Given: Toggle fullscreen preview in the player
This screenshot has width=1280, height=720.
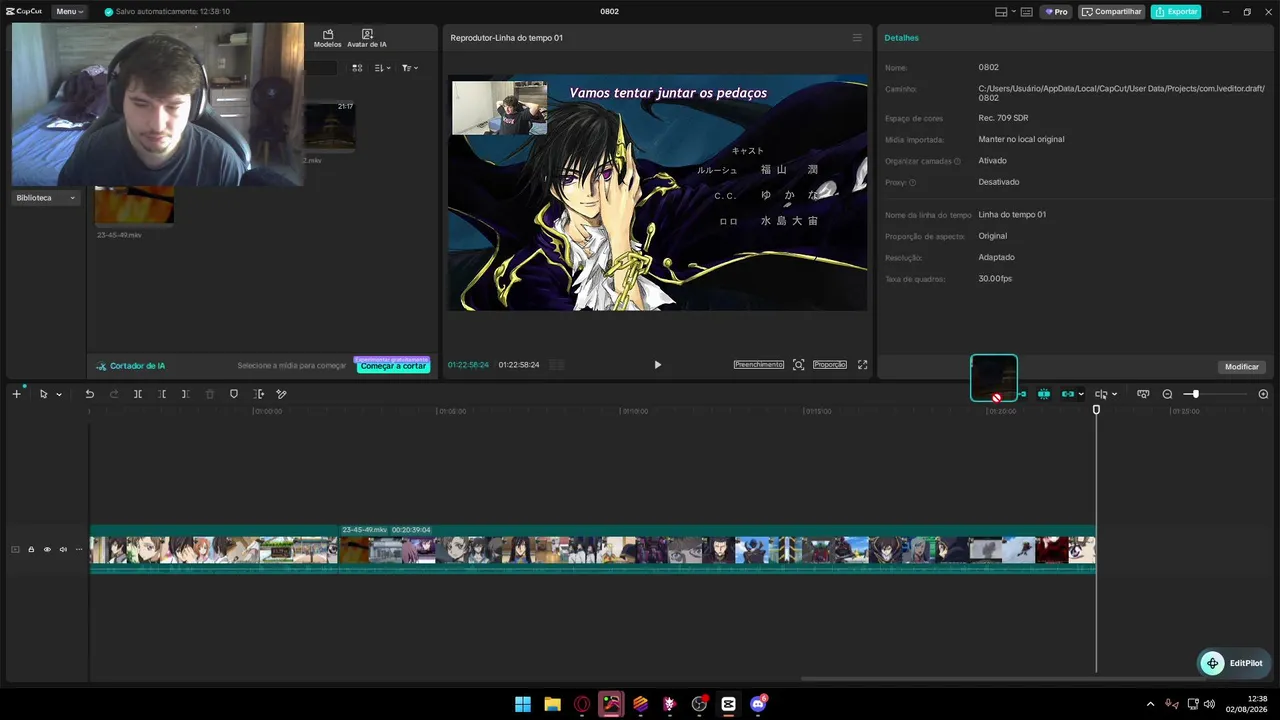Looking at the screenshot, I should [862, 365].
